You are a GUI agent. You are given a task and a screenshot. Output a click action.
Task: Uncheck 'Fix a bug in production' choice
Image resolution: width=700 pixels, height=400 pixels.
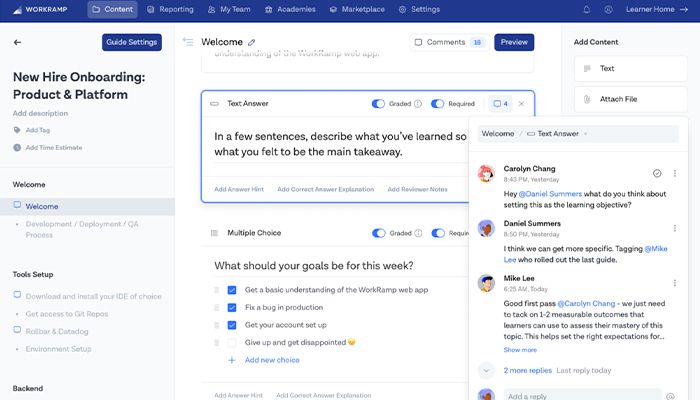232,308
